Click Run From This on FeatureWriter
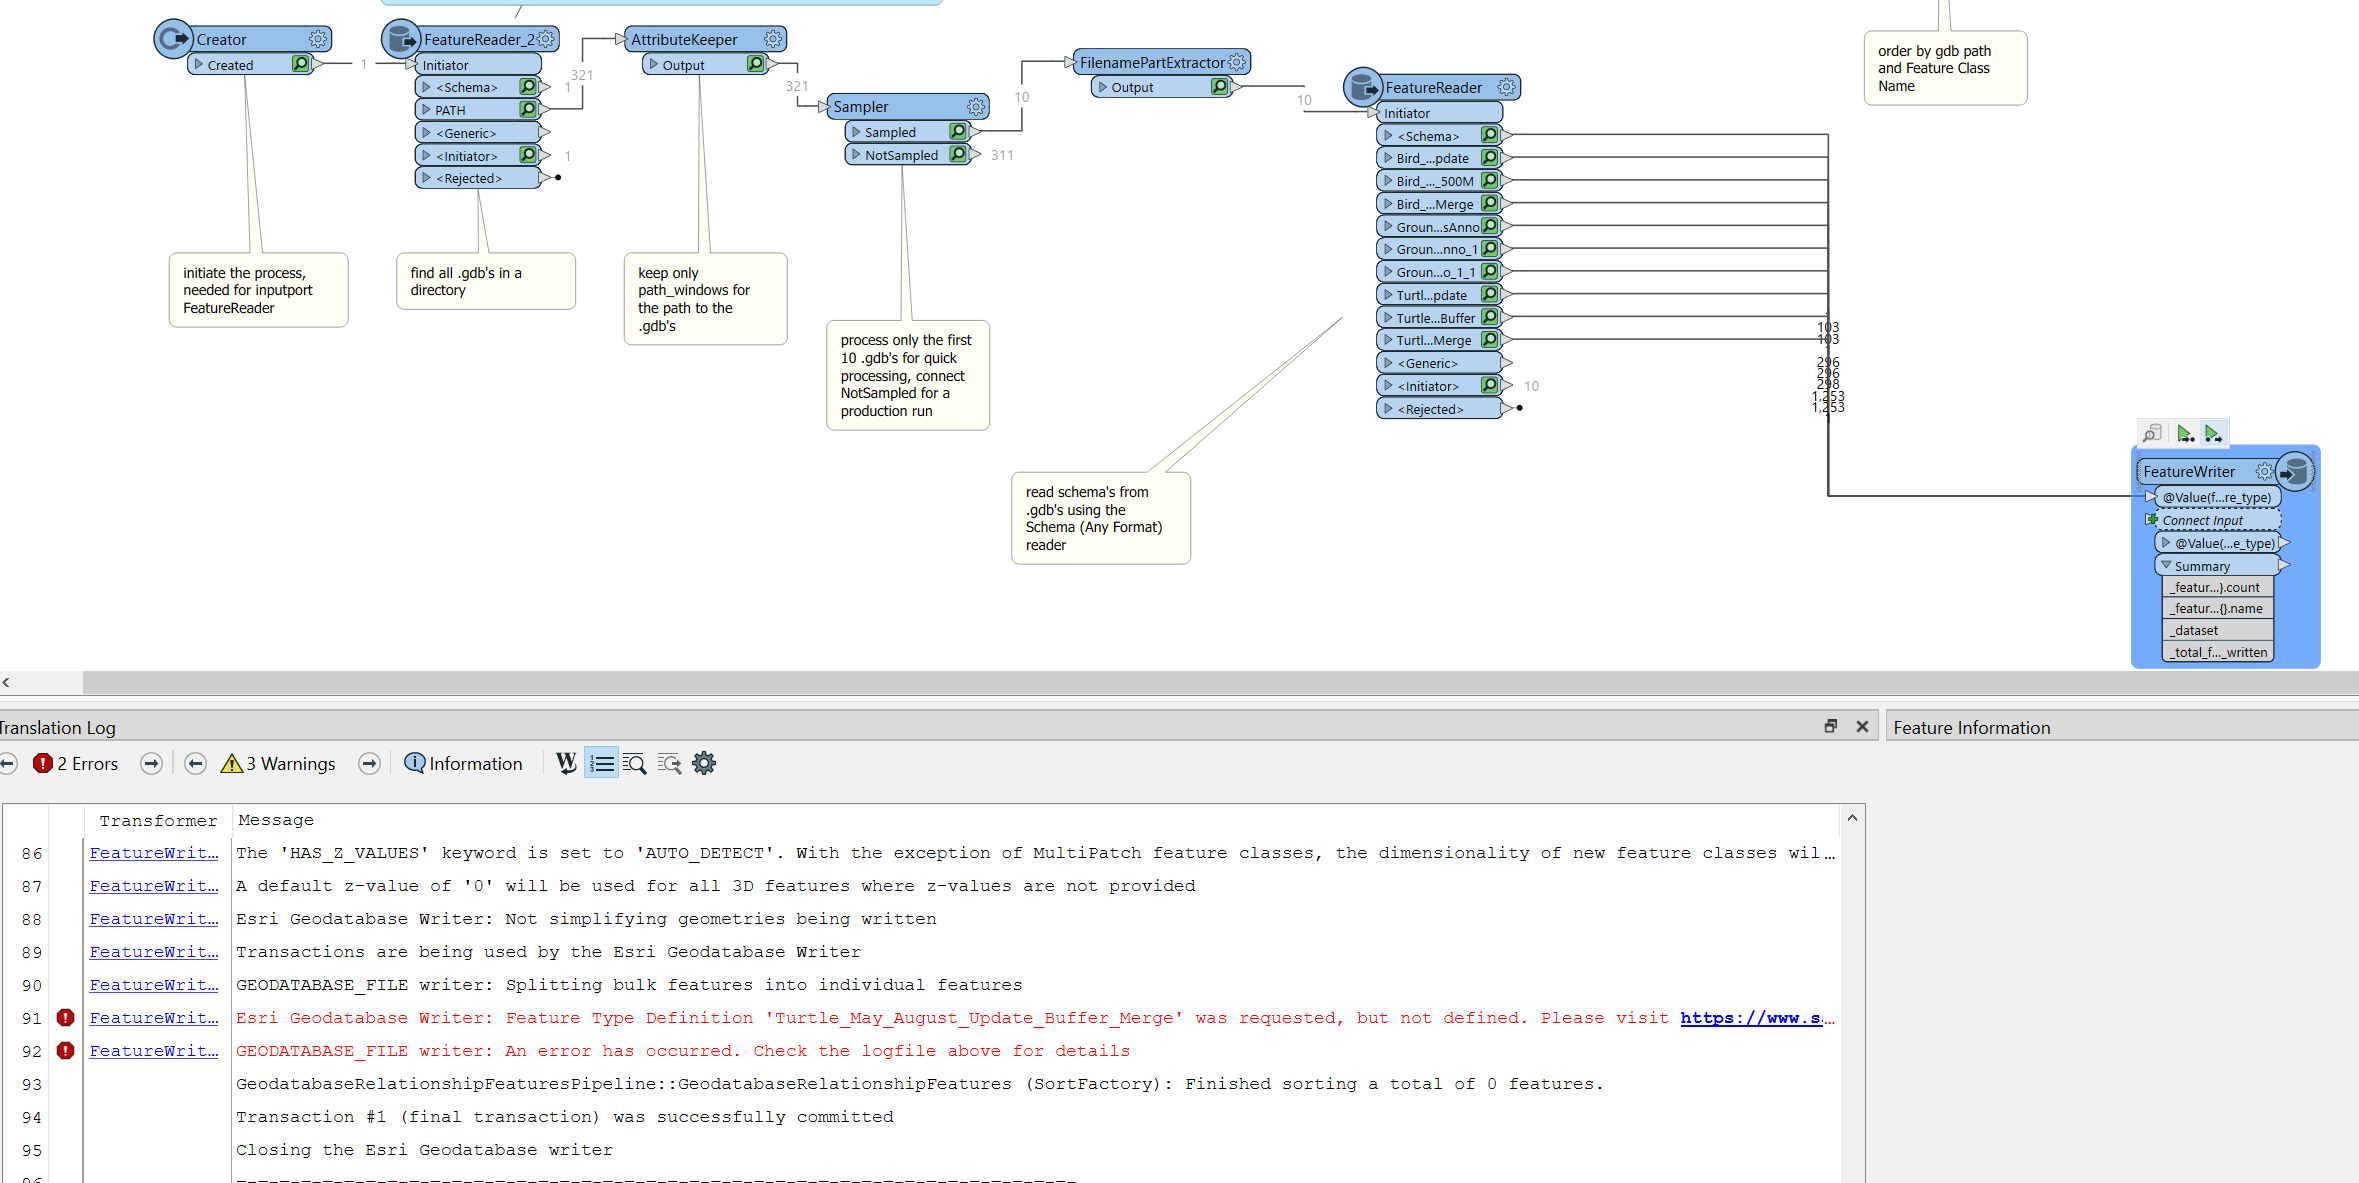This screenshot has width=2359, height=1183. coord(2213,433)
